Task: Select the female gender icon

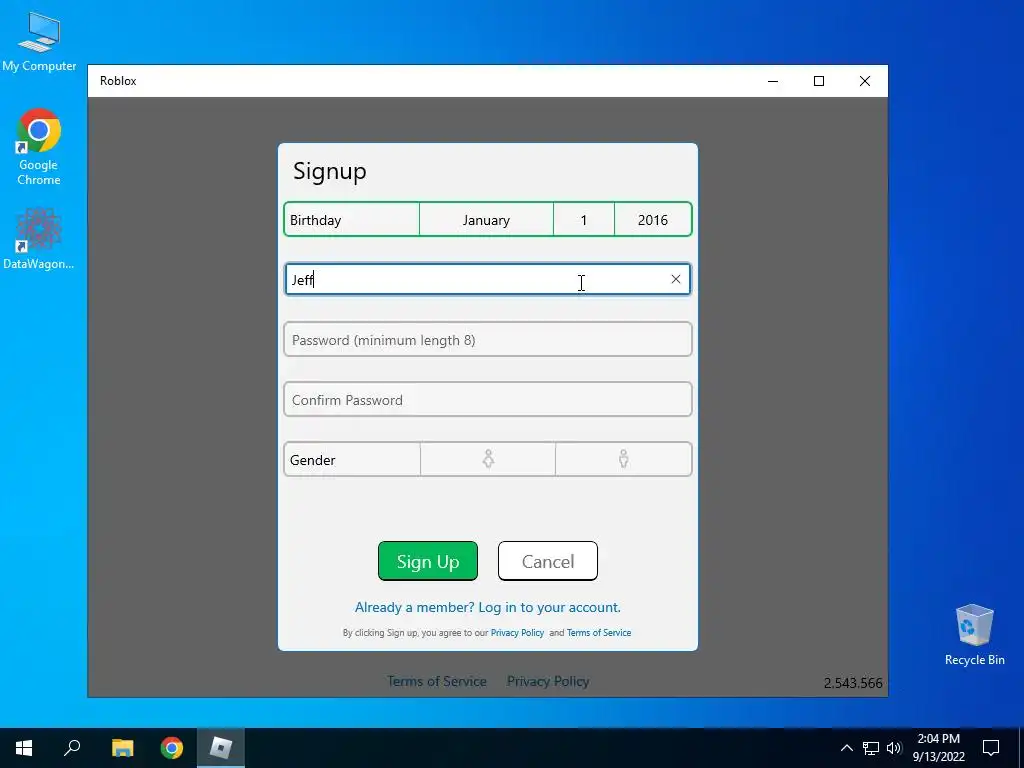Action: (488, 459)
